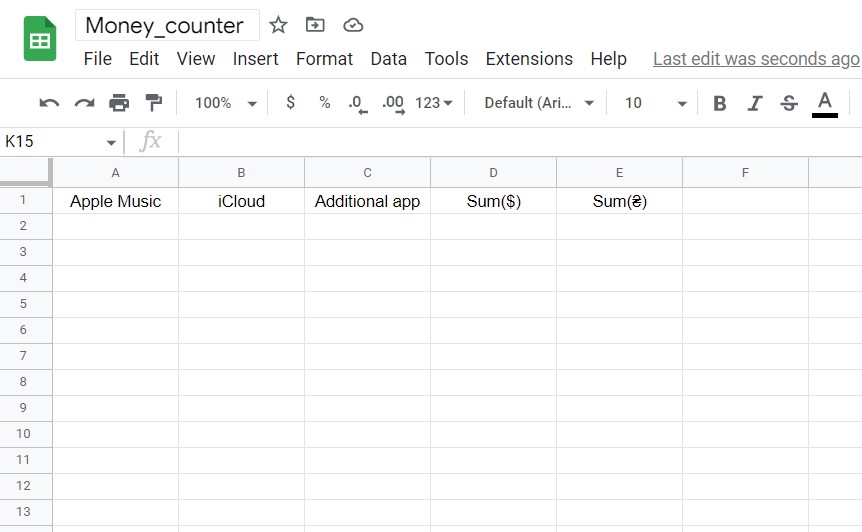Image resolution: width=862 pixels, height=532 pixels.
Task: Decrease decimal places button
Action: pyautogui.click(x=358, y=103)
